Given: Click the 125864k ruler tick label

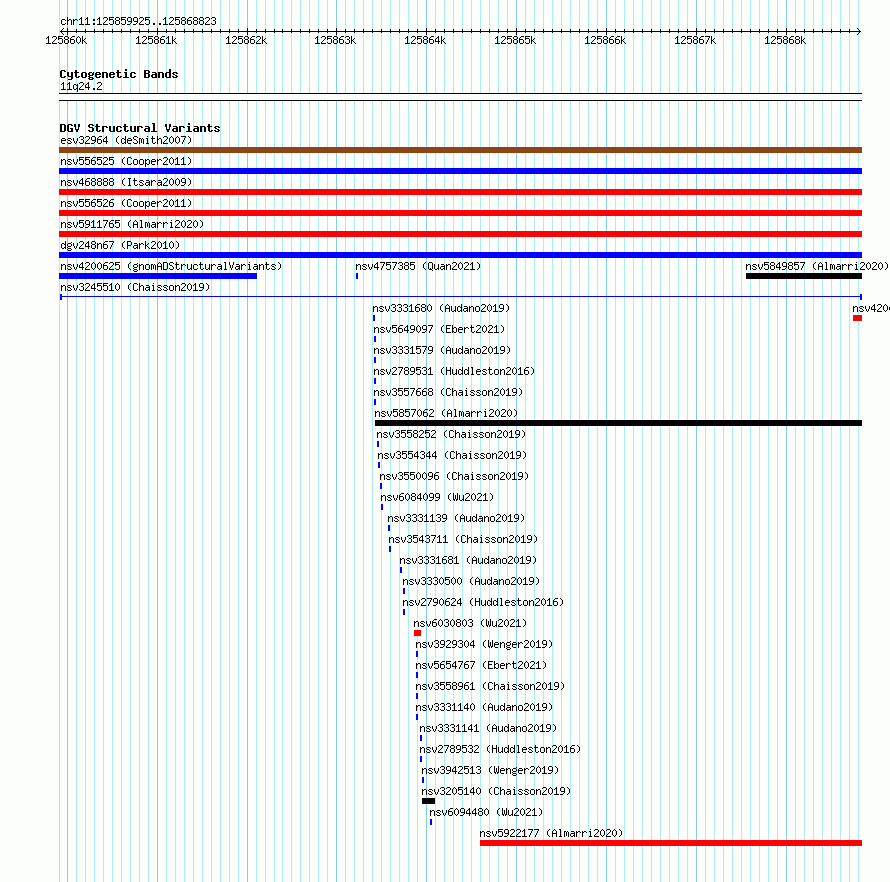Looking at the screenshot, I should tap(425, 40).
